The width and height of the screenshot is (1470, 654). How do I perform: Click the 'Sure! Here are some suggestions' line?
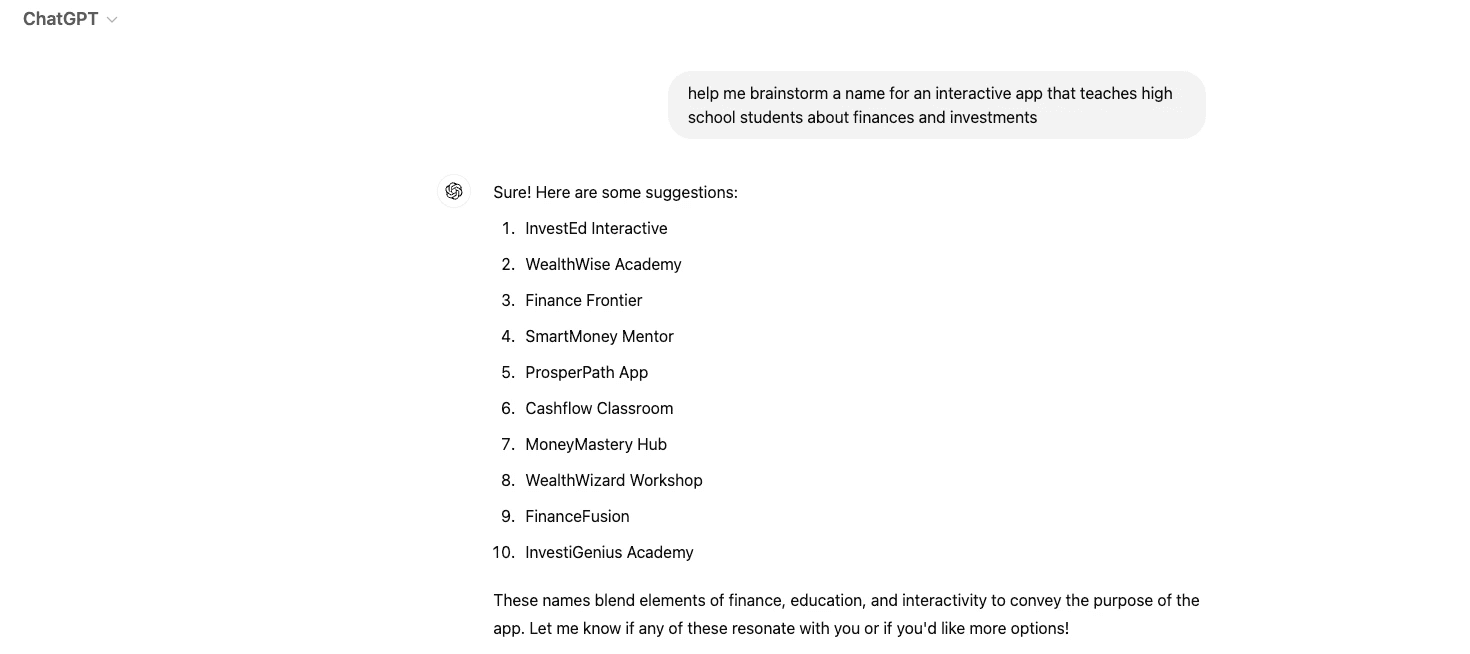(615, 192)
